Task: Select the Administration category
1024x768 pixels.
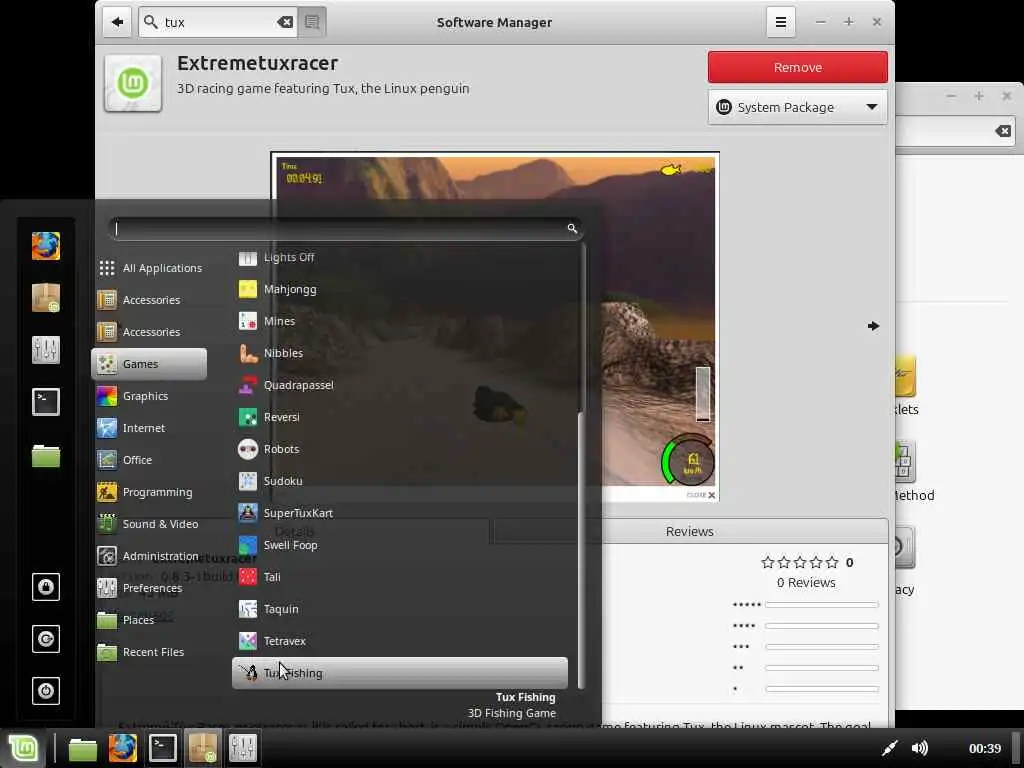Action: (150, 556)
